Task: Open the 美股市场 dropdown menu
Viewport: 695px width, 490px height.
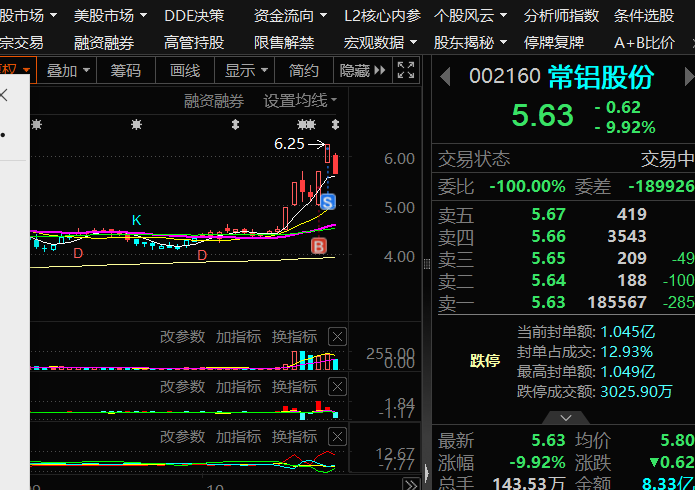Action: [110, 16]
